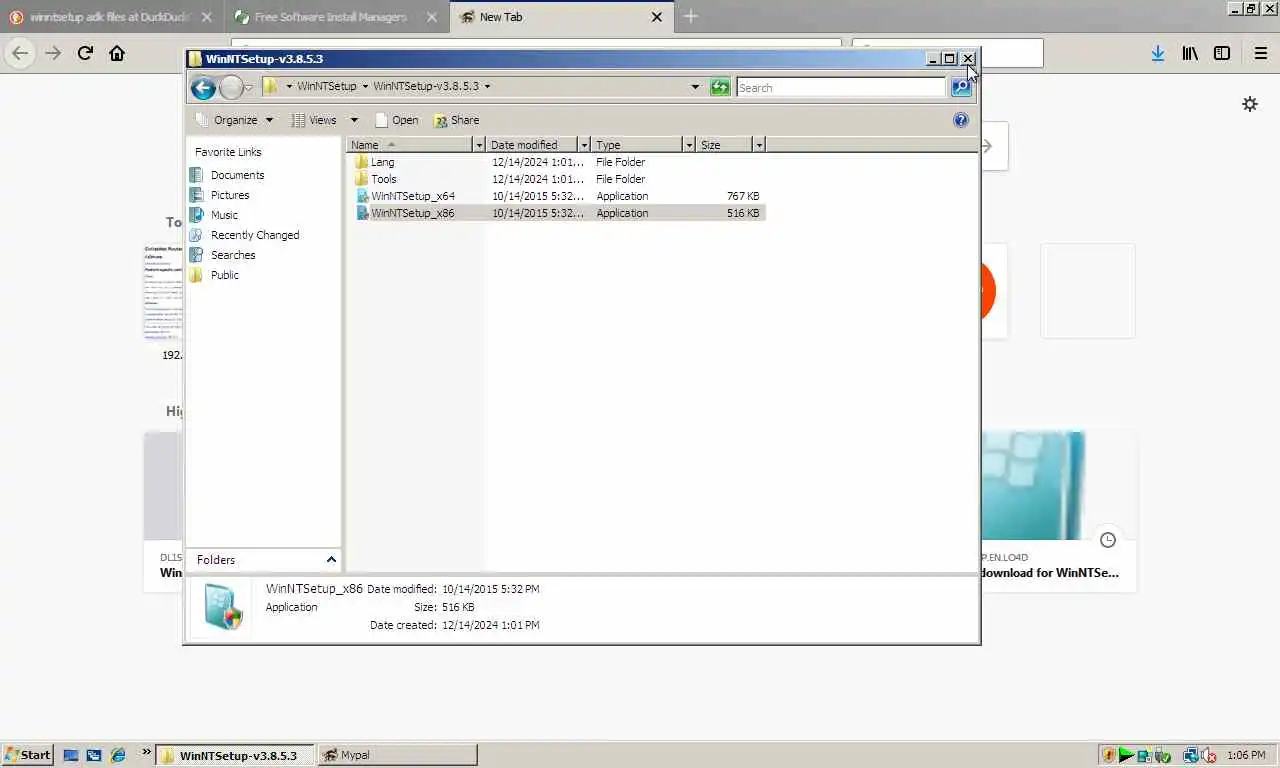This screenshot has width=1280, height=768.
Task: Click the taskbar clock showing 1:06 PM
Action: 1246,755
